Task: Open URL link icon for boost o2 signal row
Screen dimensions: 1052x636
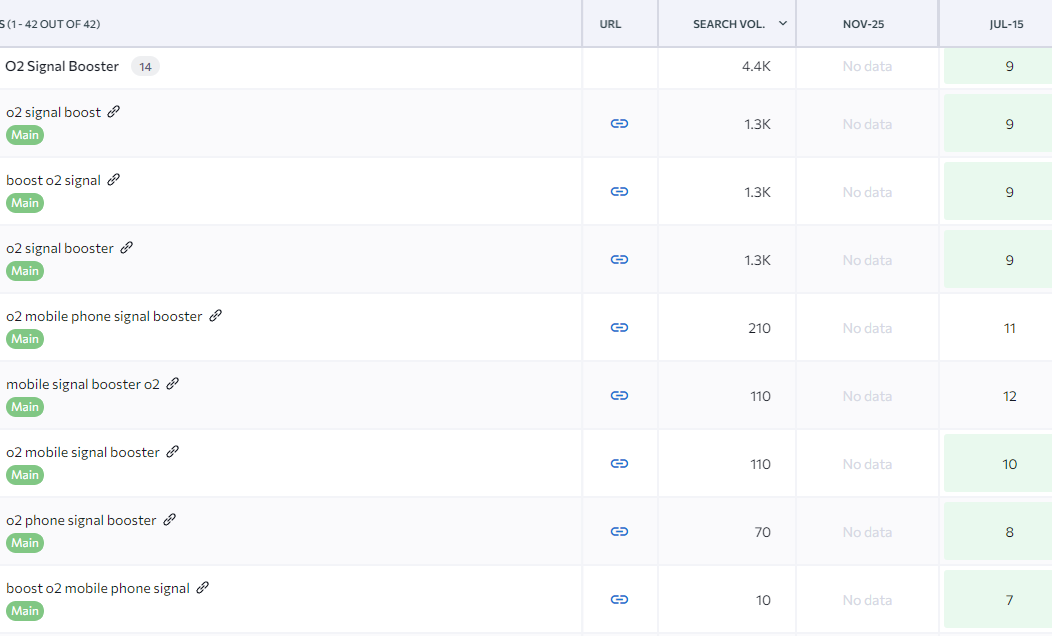Action: 619,192
